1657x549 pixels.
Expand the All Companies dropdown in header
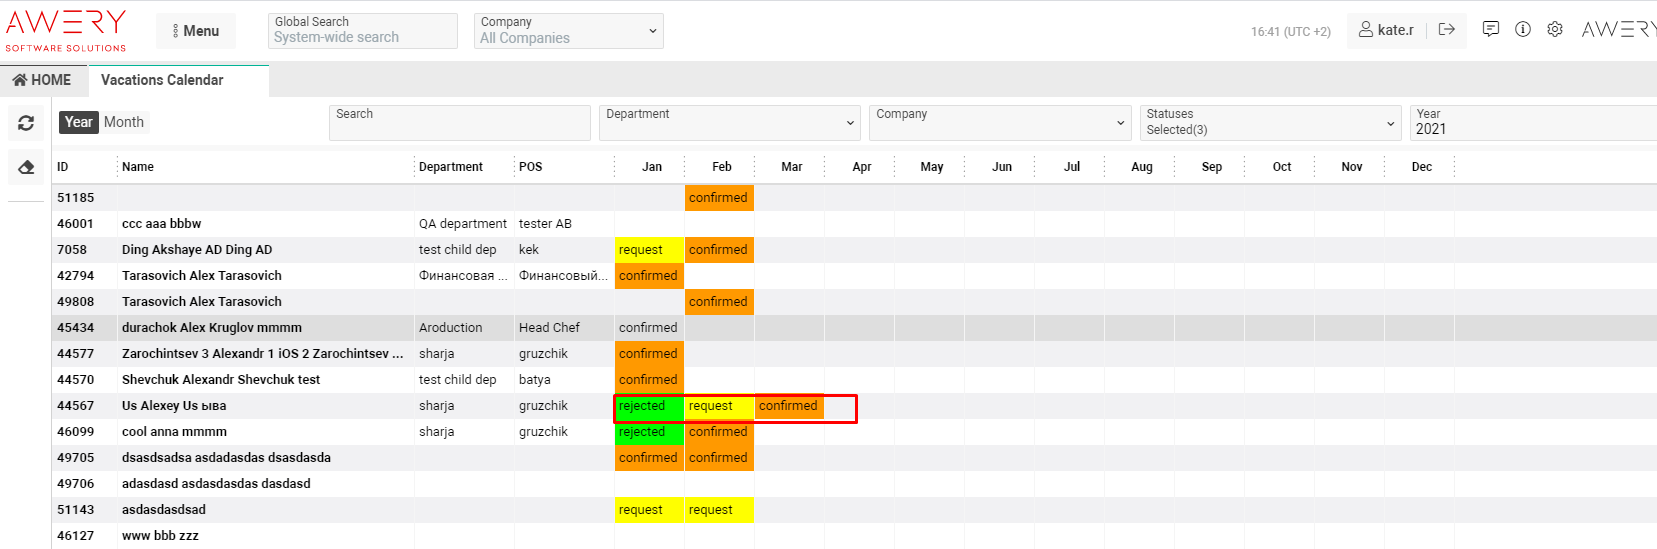(568, 31)
